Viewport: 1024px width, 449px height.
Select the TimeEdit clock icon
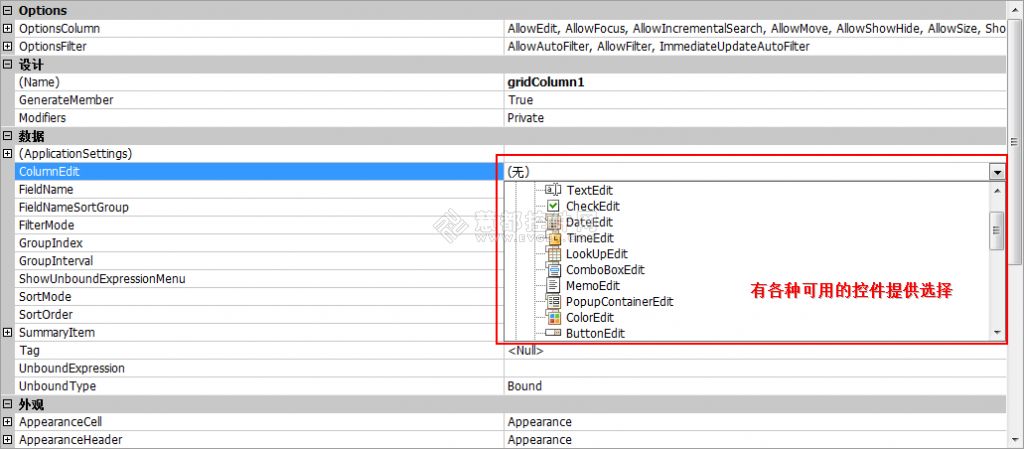[553, 238]
